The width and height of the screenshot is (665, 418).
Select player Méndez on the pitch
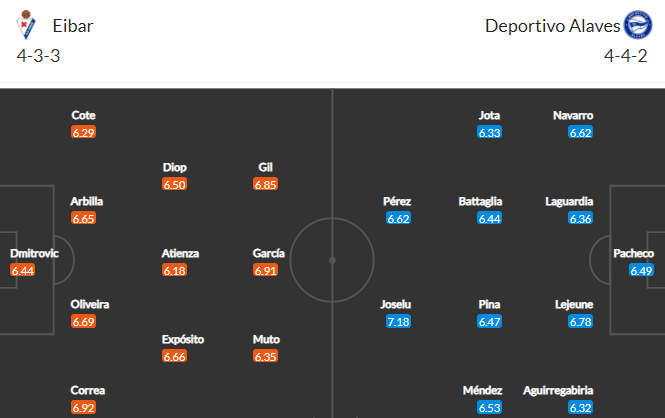click(482, 390)
